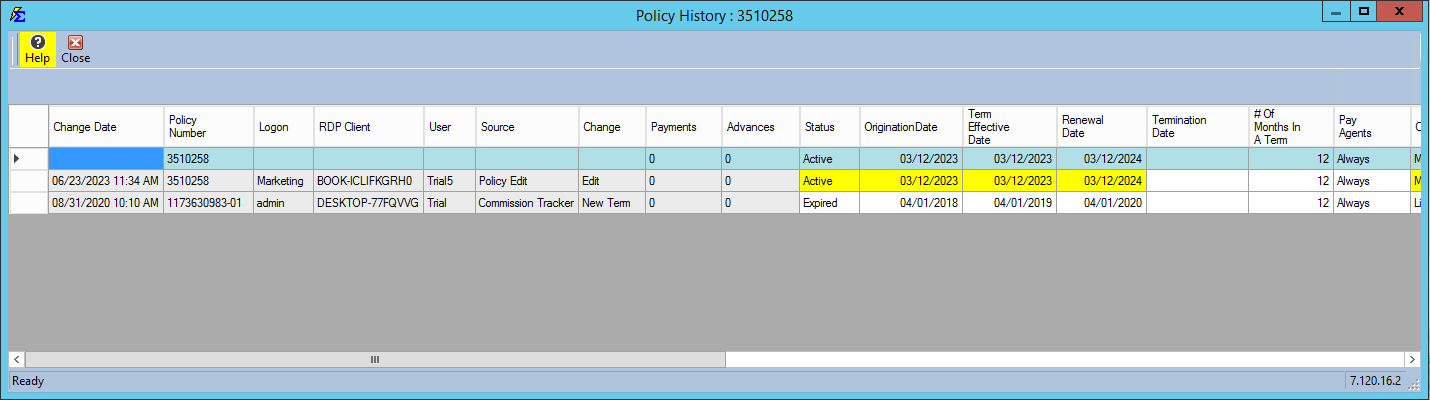Image resolution: width=1430 pixels, height=400 pixels.
Task: Select the current row indicator arrow
Action: click(29, 159)
